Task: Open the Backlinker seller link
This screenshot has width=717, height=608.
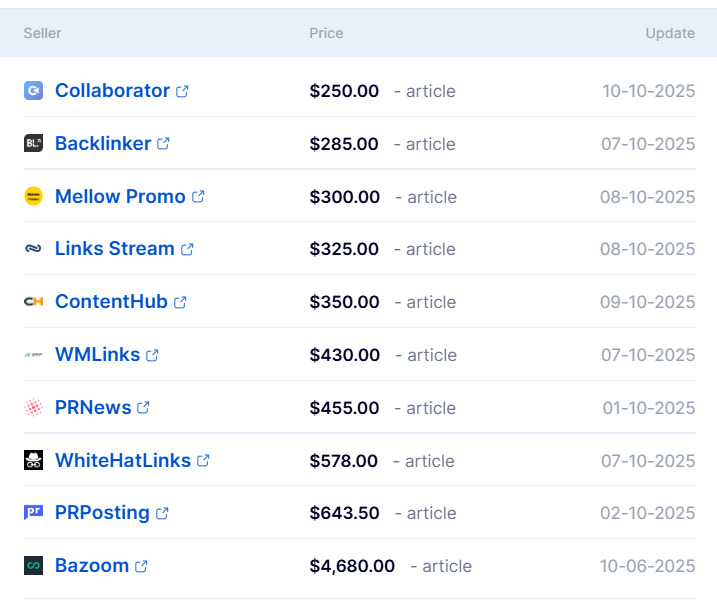Action: [103, 144]
